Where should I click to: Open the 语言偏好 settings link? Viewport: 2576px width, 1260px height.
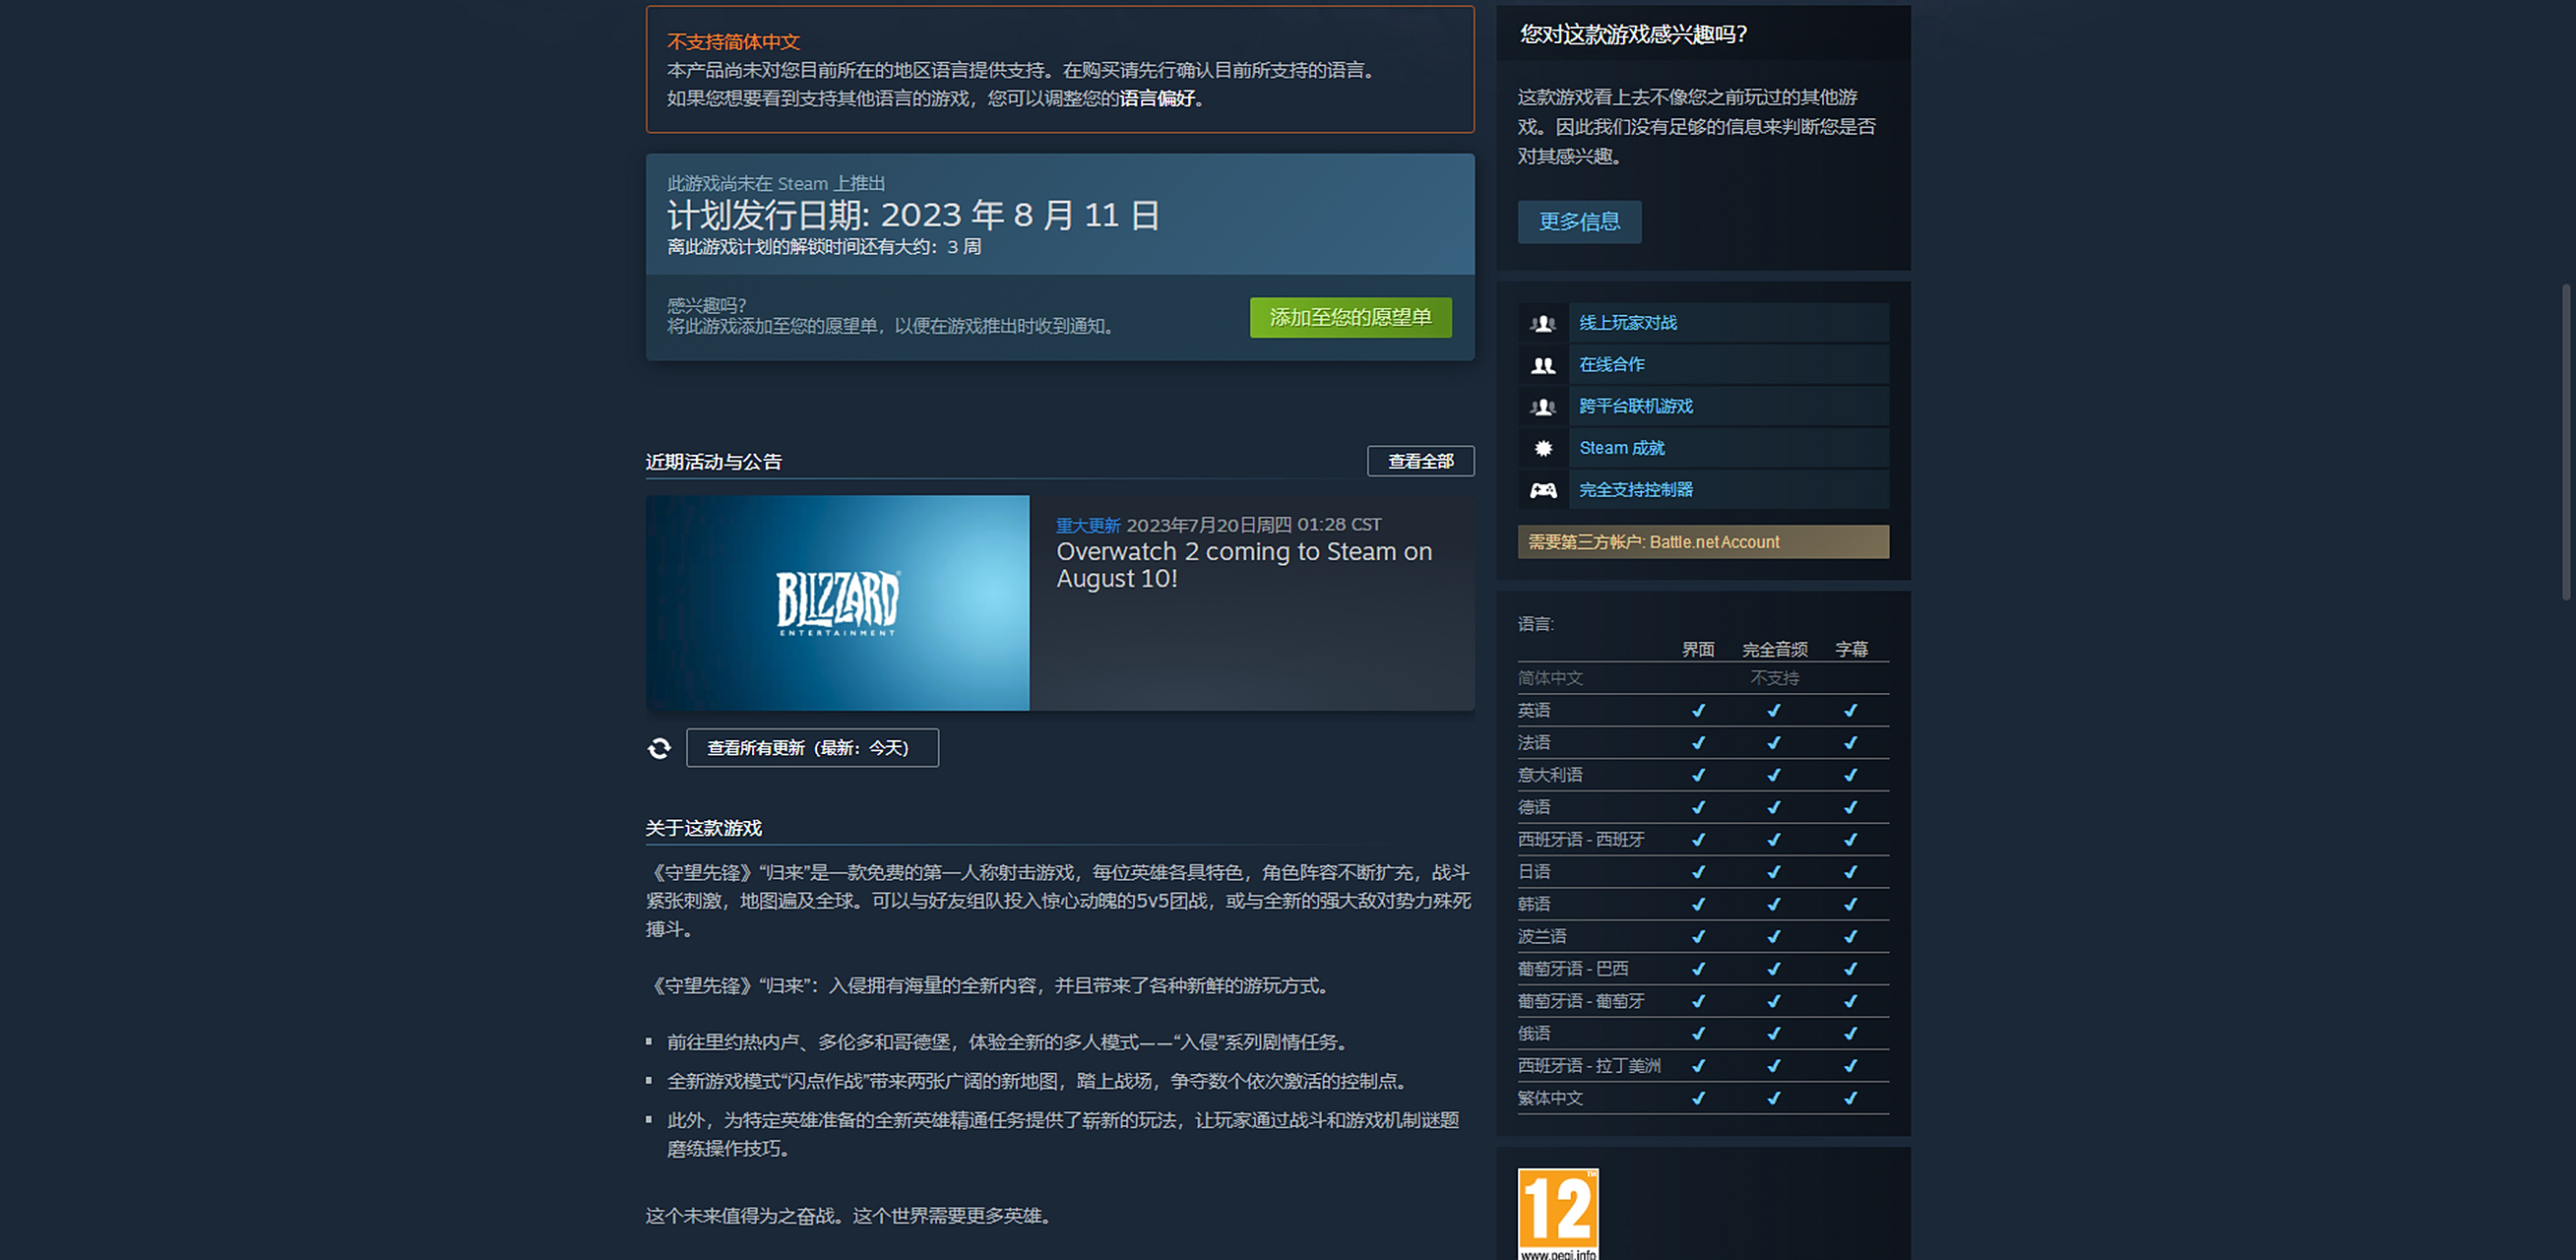(1157, 98)
